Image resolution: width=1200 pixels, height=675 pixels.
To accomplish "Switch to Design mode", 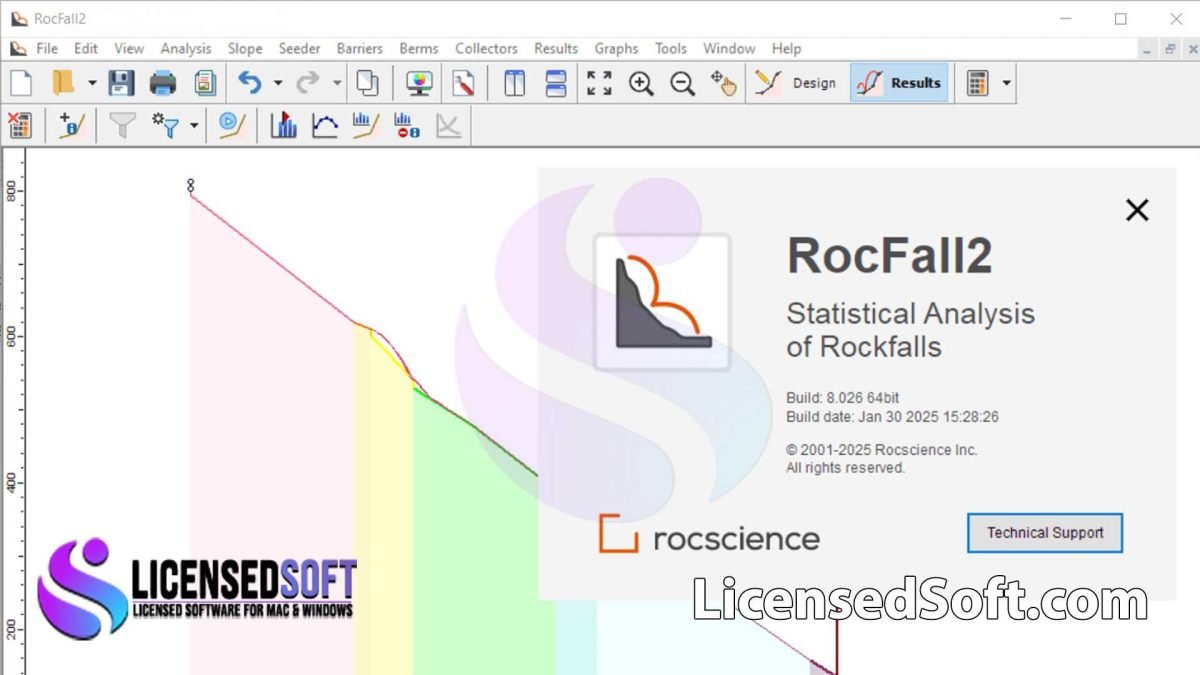I will point(796,83).
